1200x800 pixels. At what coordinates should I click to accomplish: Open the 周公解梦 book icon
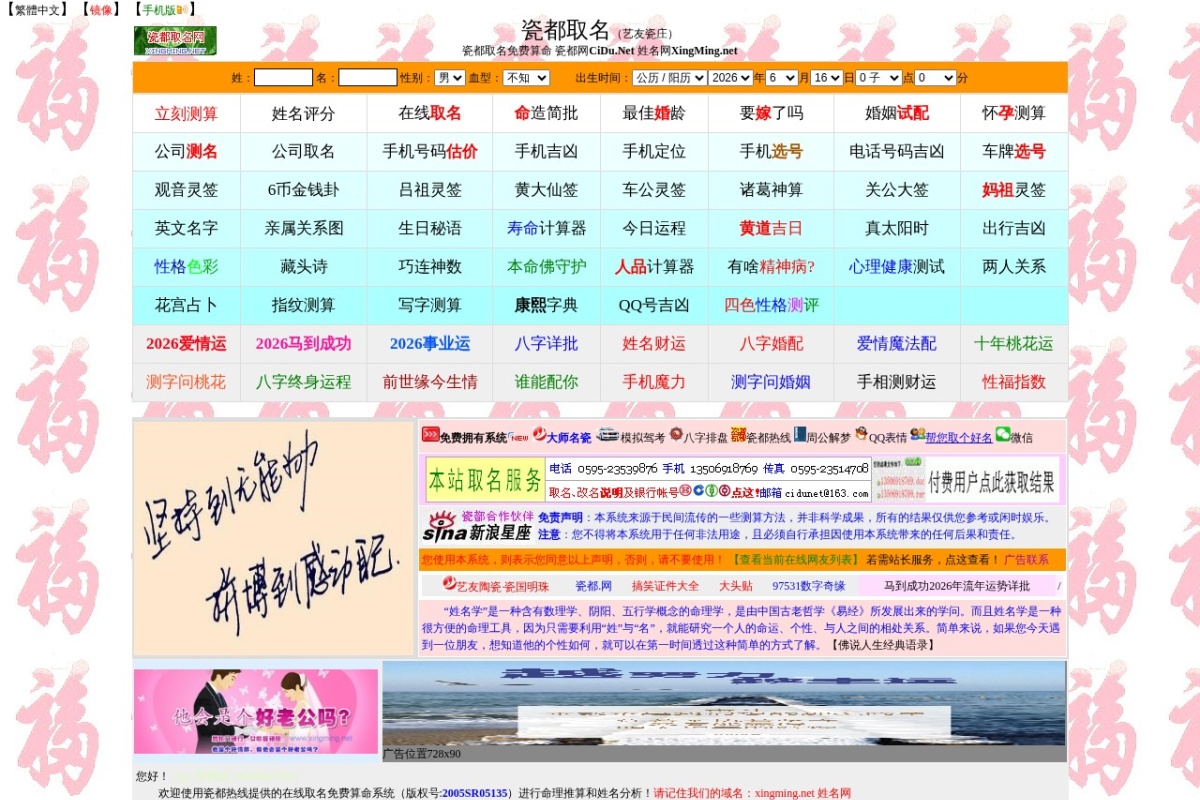point(800,435)
